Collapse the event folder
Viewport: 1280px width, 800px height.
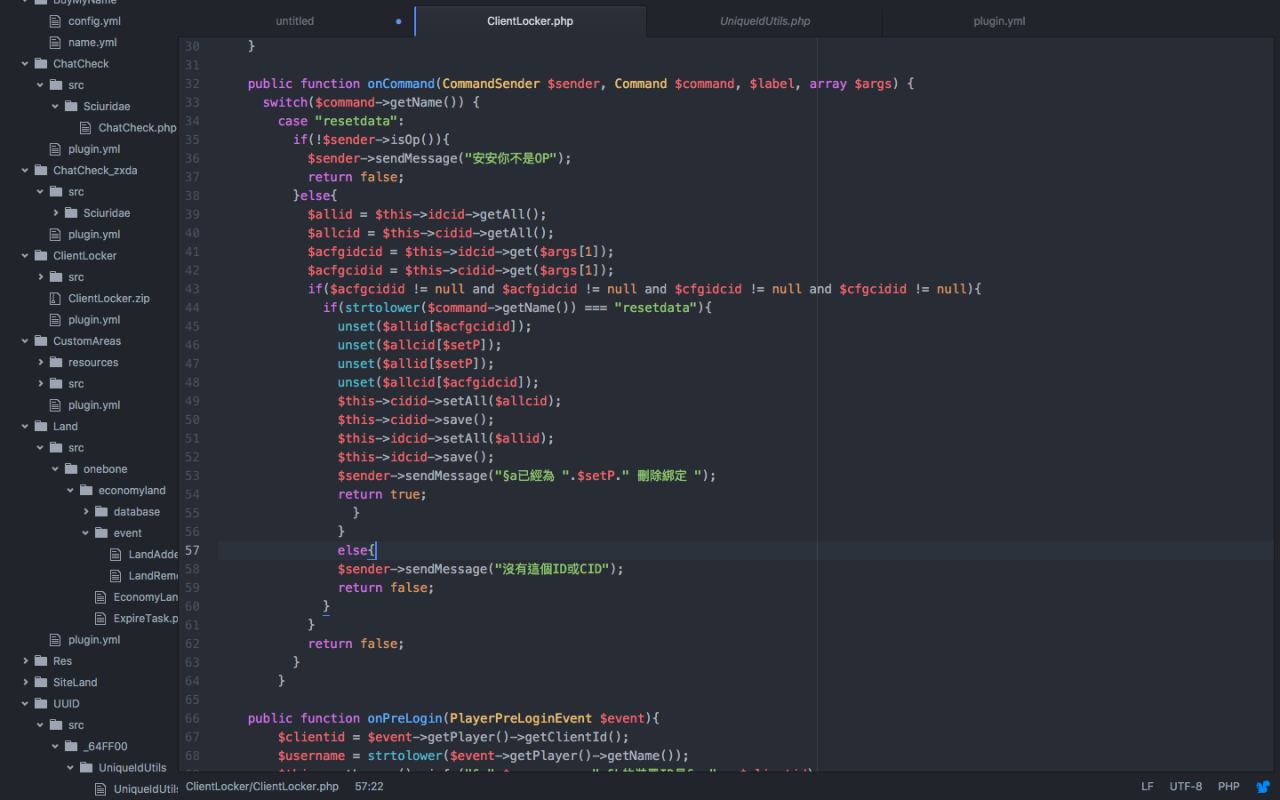[86, 533]
